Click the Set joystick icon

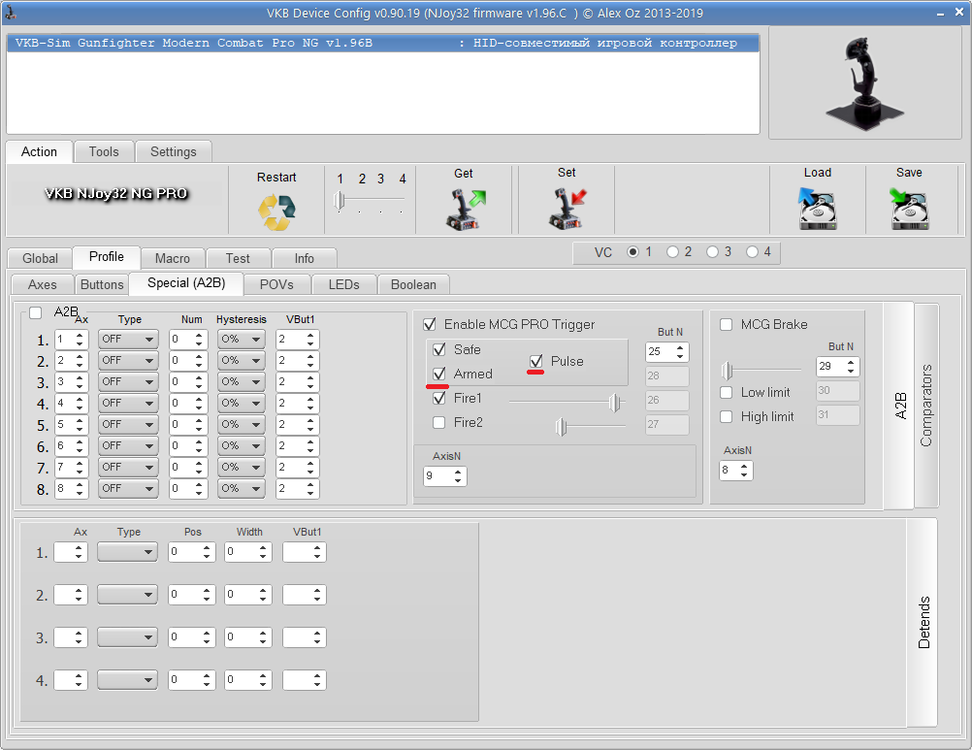coord(567,209)
